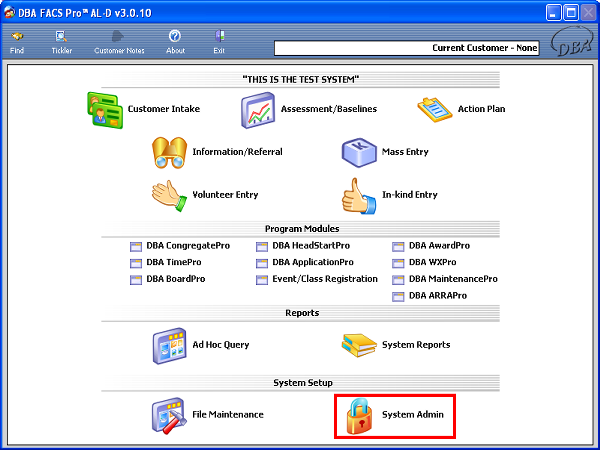Screen dimensions: 600x450
Task: Open Action Plan clipboard icon
Action: point(434,110)
